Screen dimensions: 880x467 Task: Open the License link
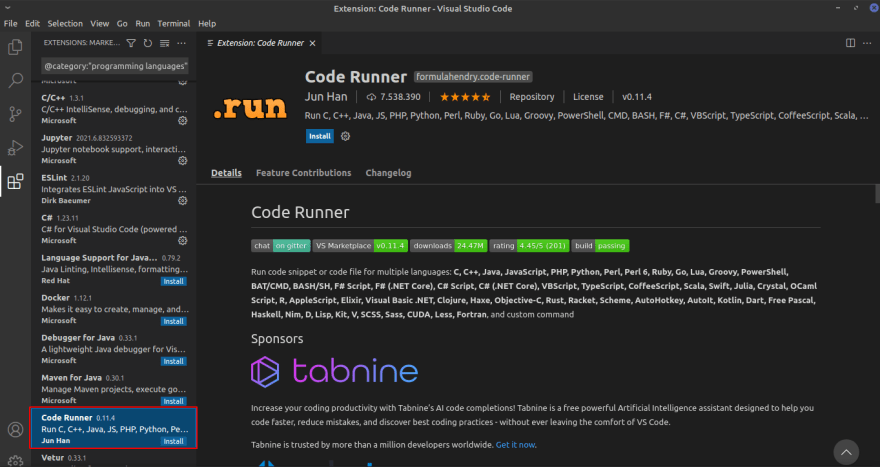(588, 97)
